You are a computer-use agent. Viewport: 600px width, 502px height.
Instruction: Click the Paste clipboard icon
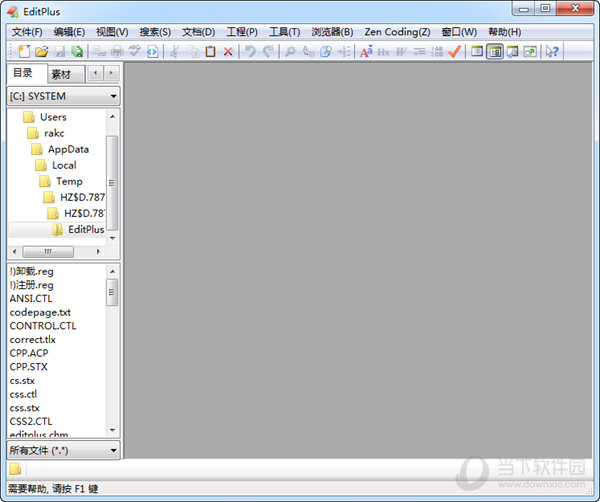click(x=210, y=51)
